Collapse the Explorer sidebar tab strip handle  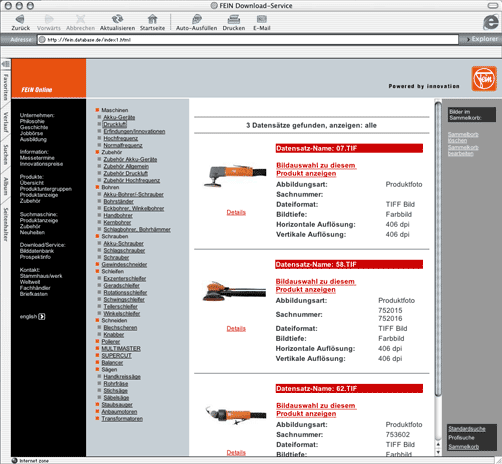click(x=6, y=64)
